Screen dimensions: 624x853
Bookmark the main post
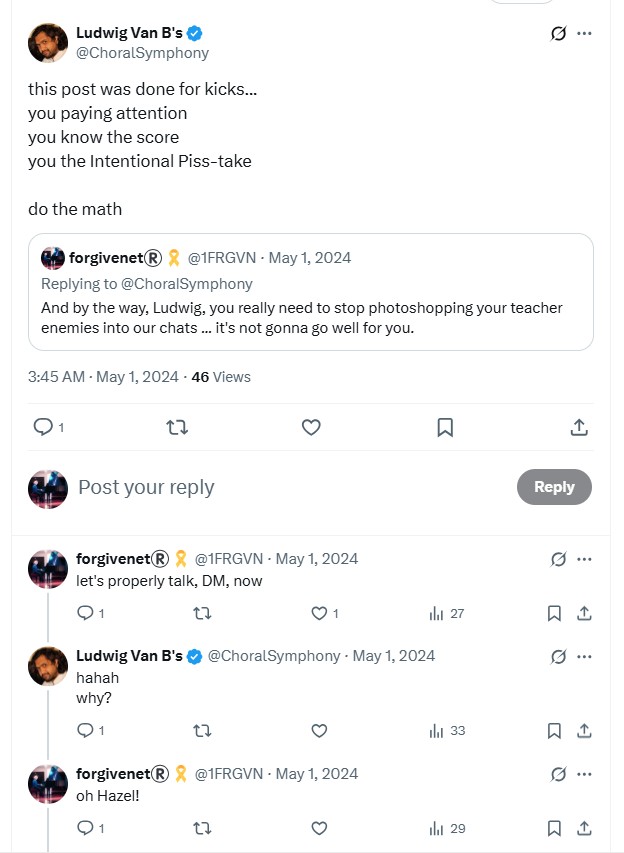tap(445, 428)
